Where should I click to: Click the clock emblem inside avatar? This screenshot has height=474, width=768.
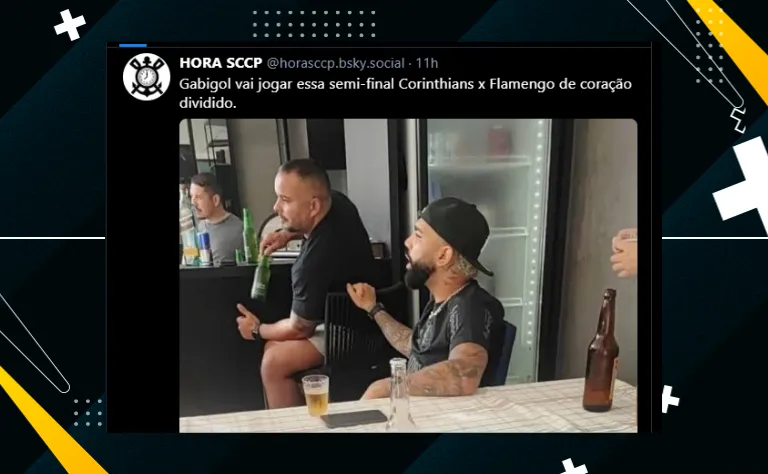pos(145,76)
